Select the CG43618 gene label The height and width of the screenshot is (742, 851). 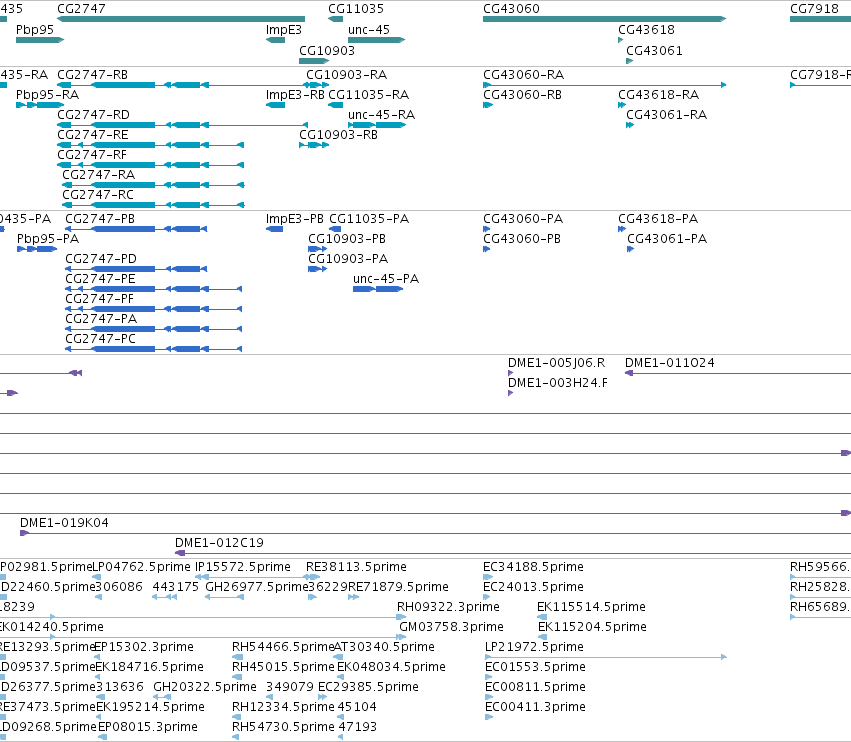tap(646, 30)
